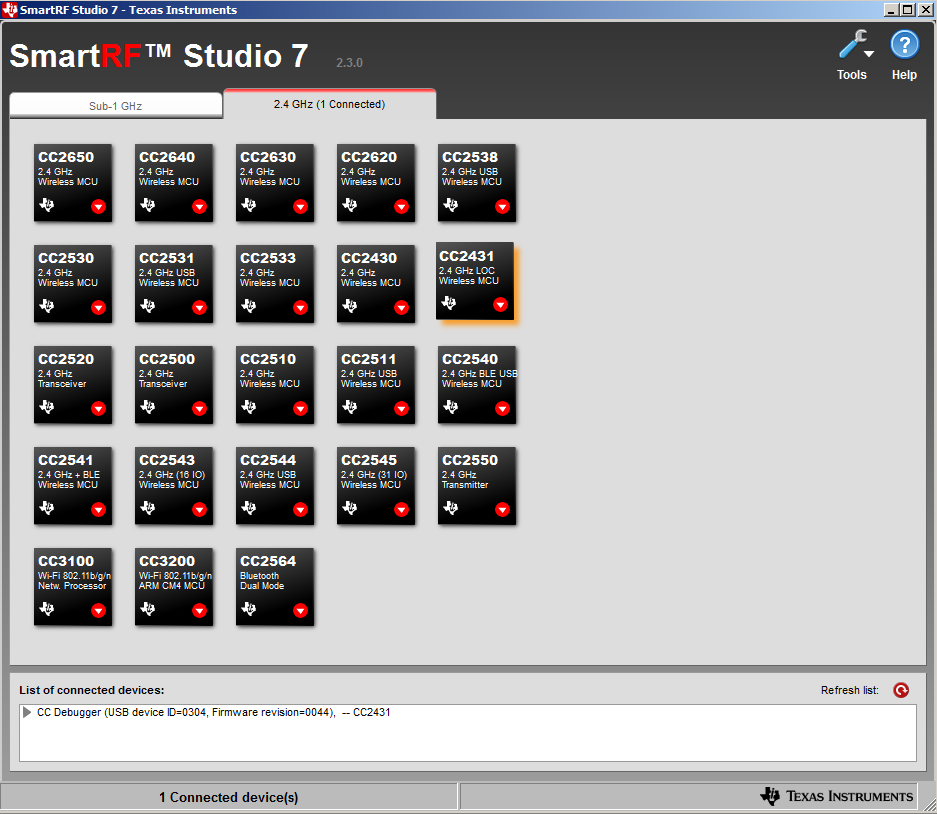The width and height of the screenshot is (937, 814).
Task: Switch to the Sub-1 GHz tab
Action: (116, 106)
